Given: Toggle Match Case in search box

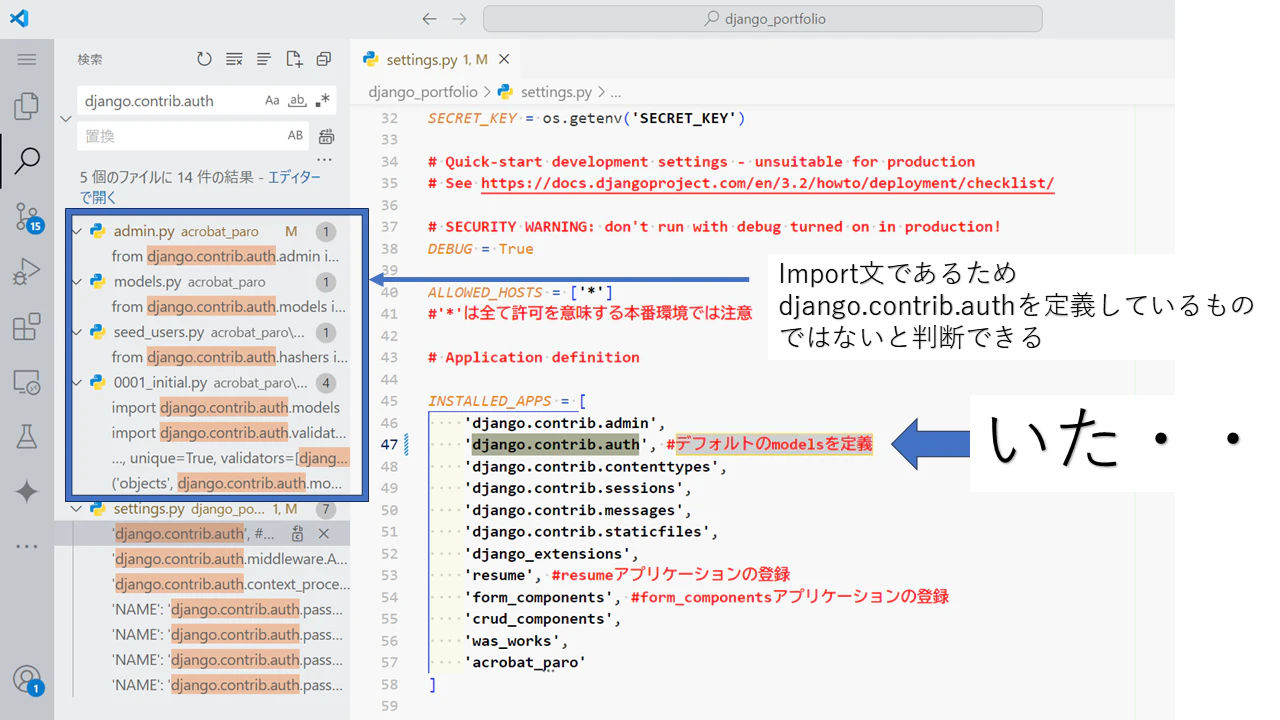Looking at the screenshot, I should [x=272, y=101].
